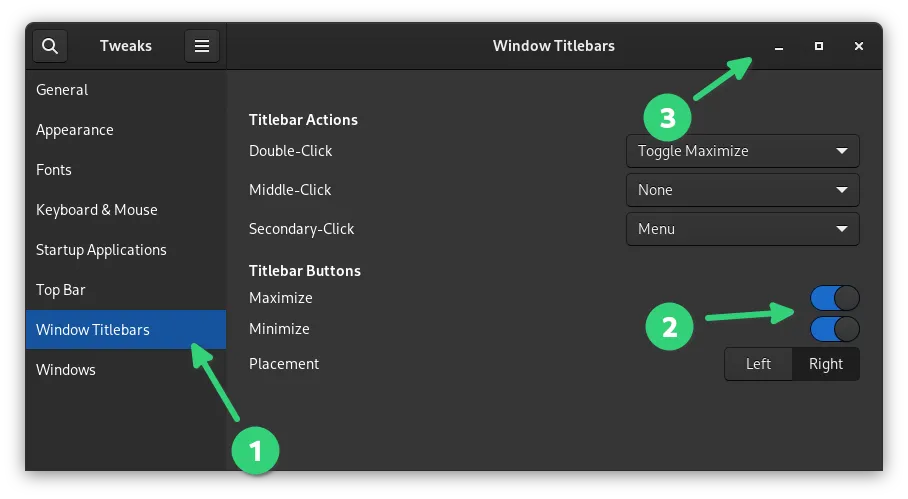Minimize the Tweaks window
Image resolution: width=908 pixels, height=499 pixels.
click(779, 46)
